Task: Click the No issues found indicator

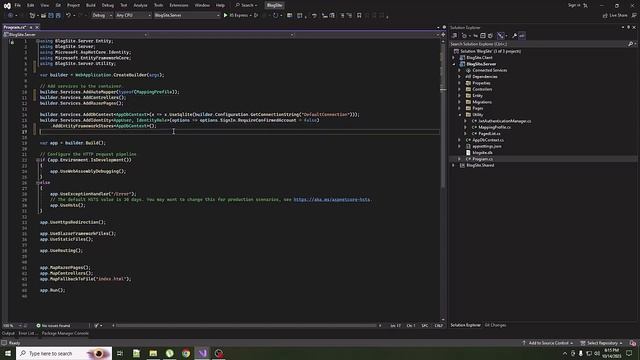Action: coord(53,326)
